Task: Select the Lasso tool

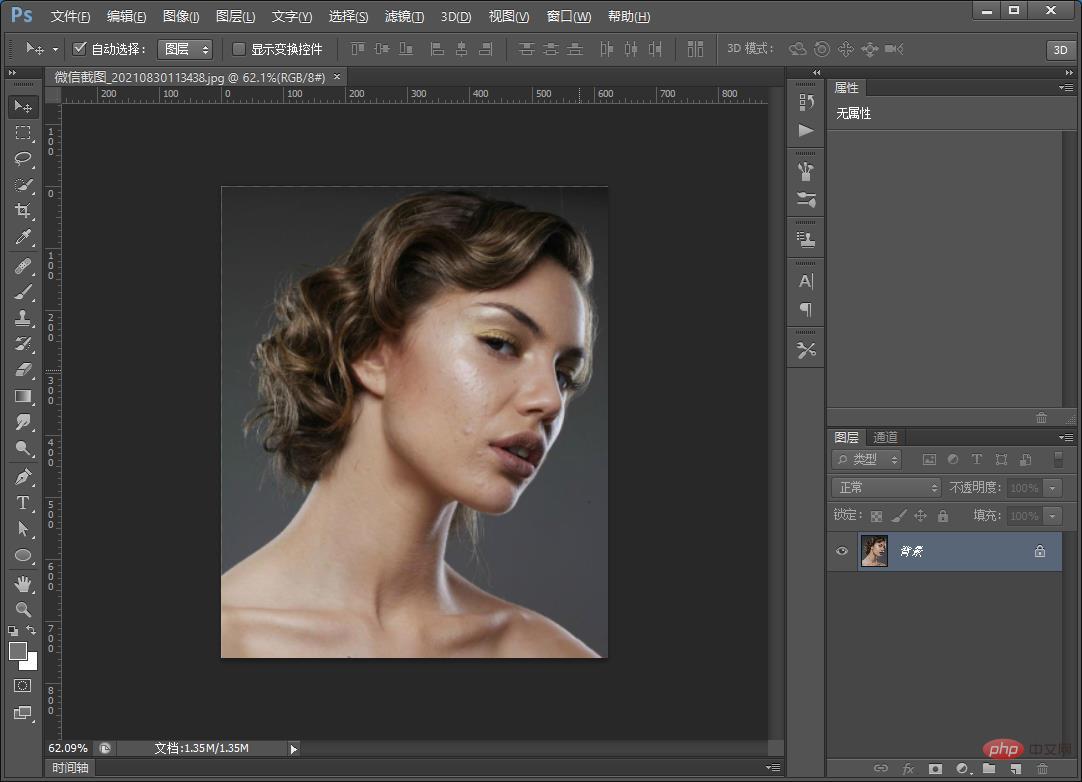Action: (x=23, y=159)
